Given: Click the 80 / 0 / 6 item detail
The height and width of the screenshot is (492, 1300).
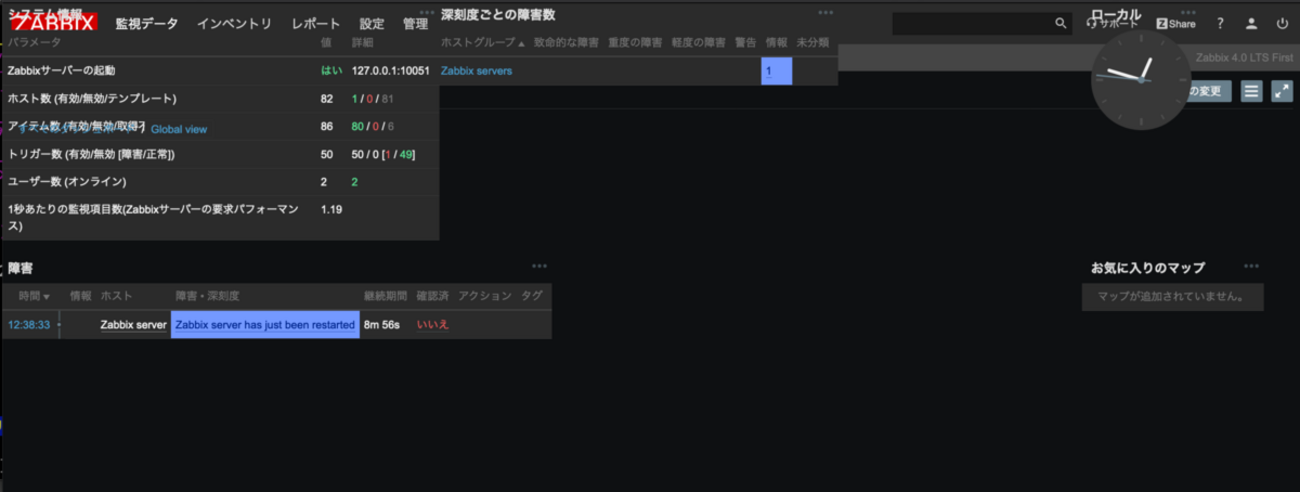Looking at the screenshot, I should click(373, 127).
